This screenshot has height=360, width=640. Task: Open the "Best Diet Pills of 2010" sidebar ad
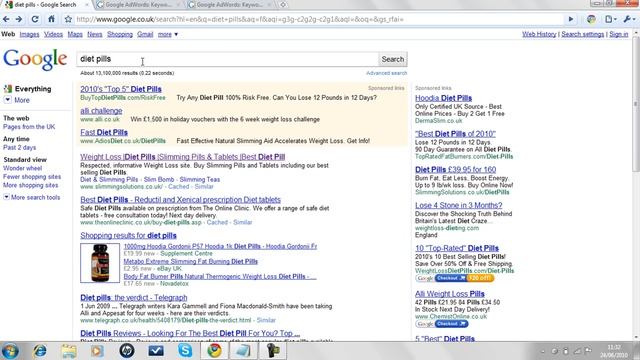(455, 134)
